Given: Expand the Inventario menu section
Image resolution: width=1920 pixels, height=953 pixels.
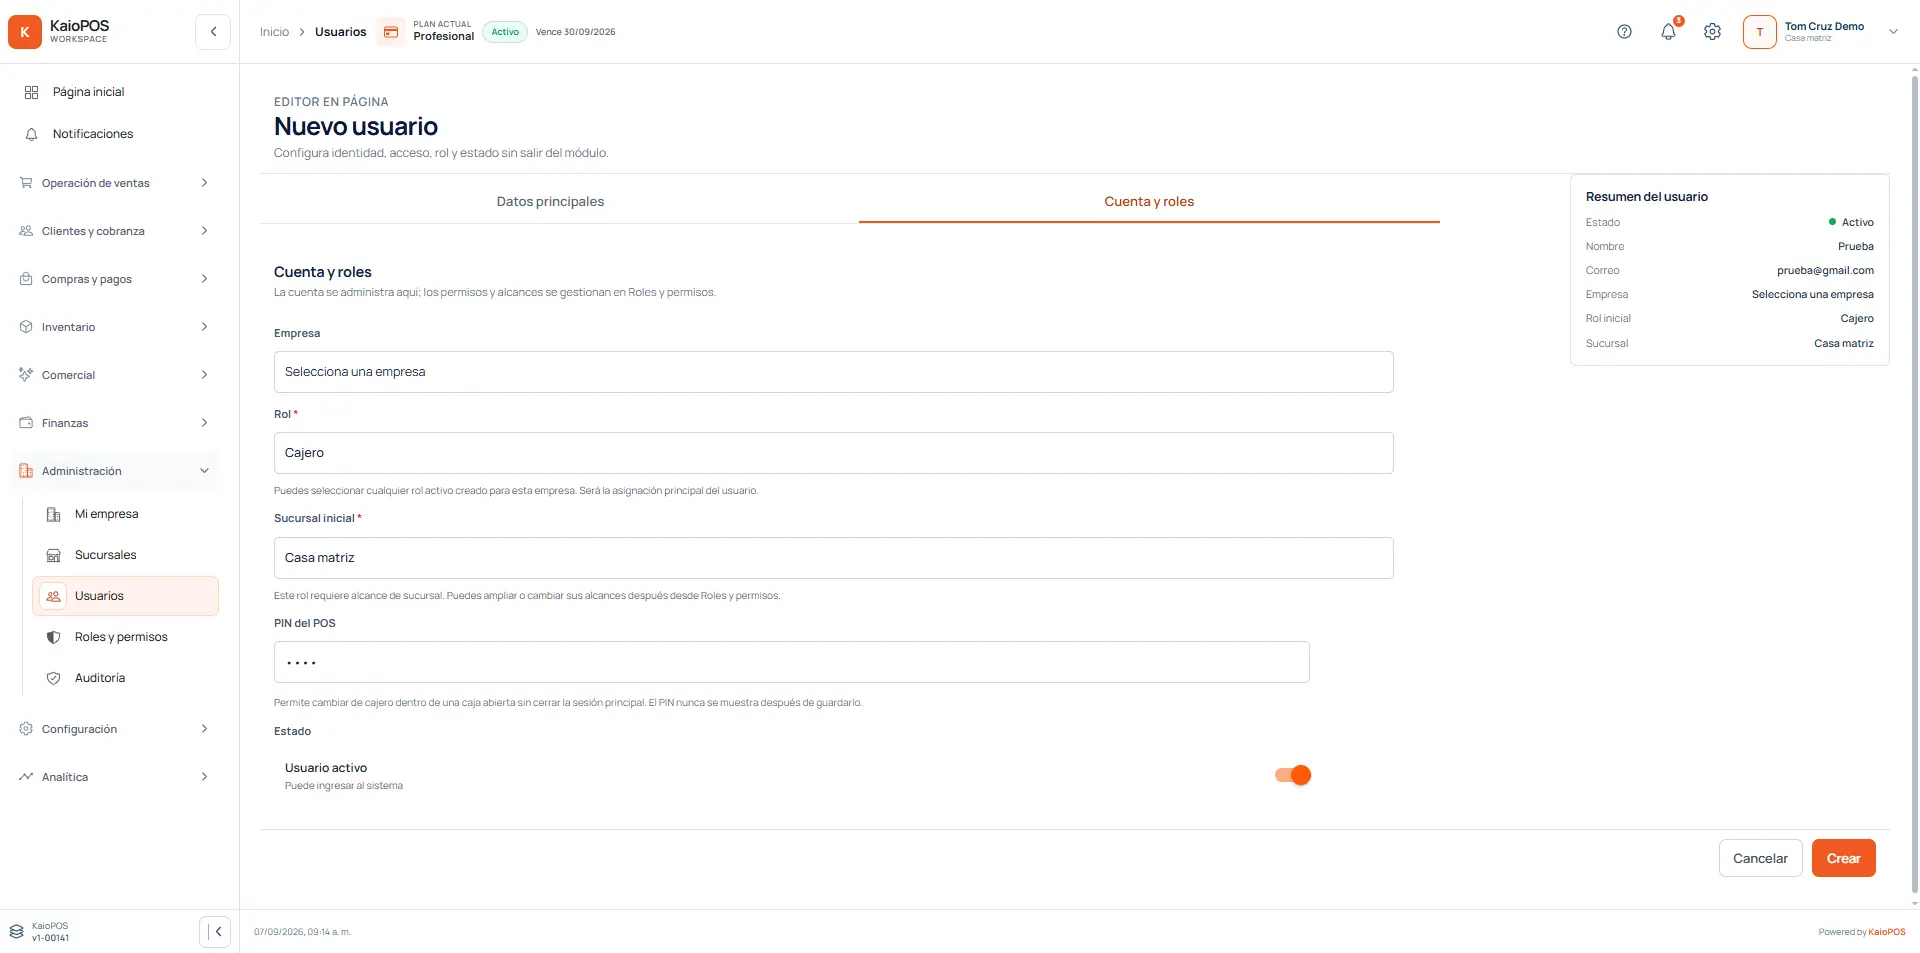Looking at the screenshot, I should 115,327.
